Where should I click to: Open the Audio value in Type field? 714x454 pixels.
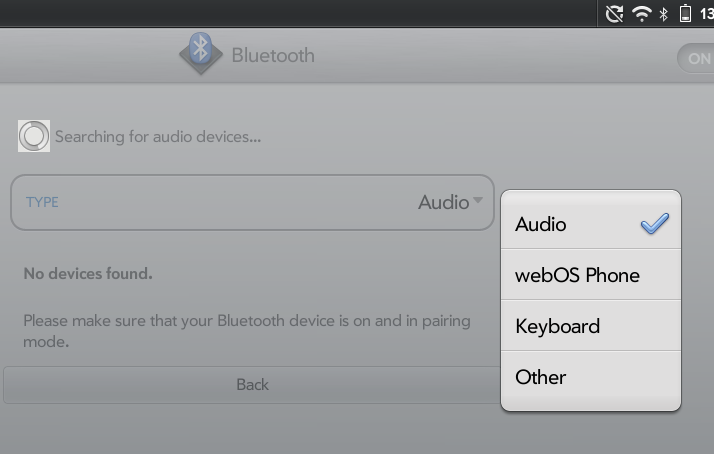click(x=443, y=202)
